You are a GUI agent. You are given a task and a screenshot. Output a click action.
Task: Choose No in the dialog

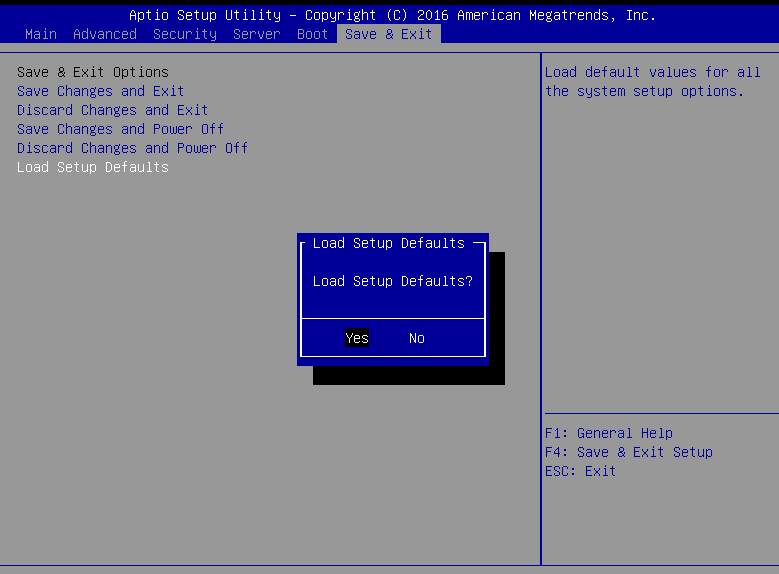(416, 338)
